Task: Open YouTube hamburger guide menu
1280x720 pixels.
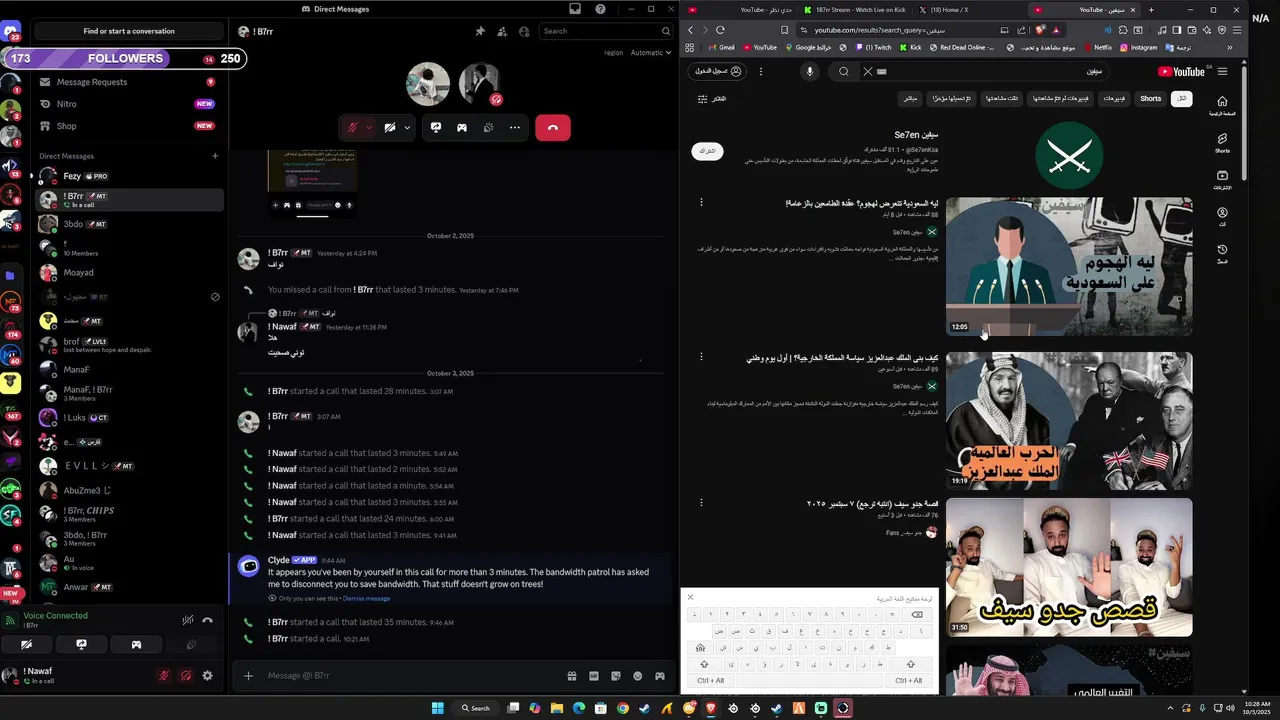Action: click(1222, 71)
